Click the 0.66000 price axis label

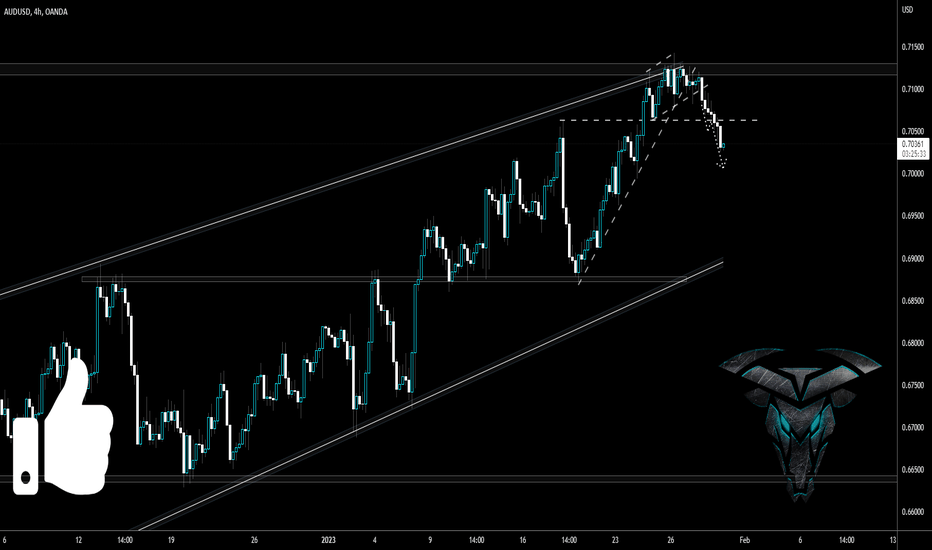point(913,512)
